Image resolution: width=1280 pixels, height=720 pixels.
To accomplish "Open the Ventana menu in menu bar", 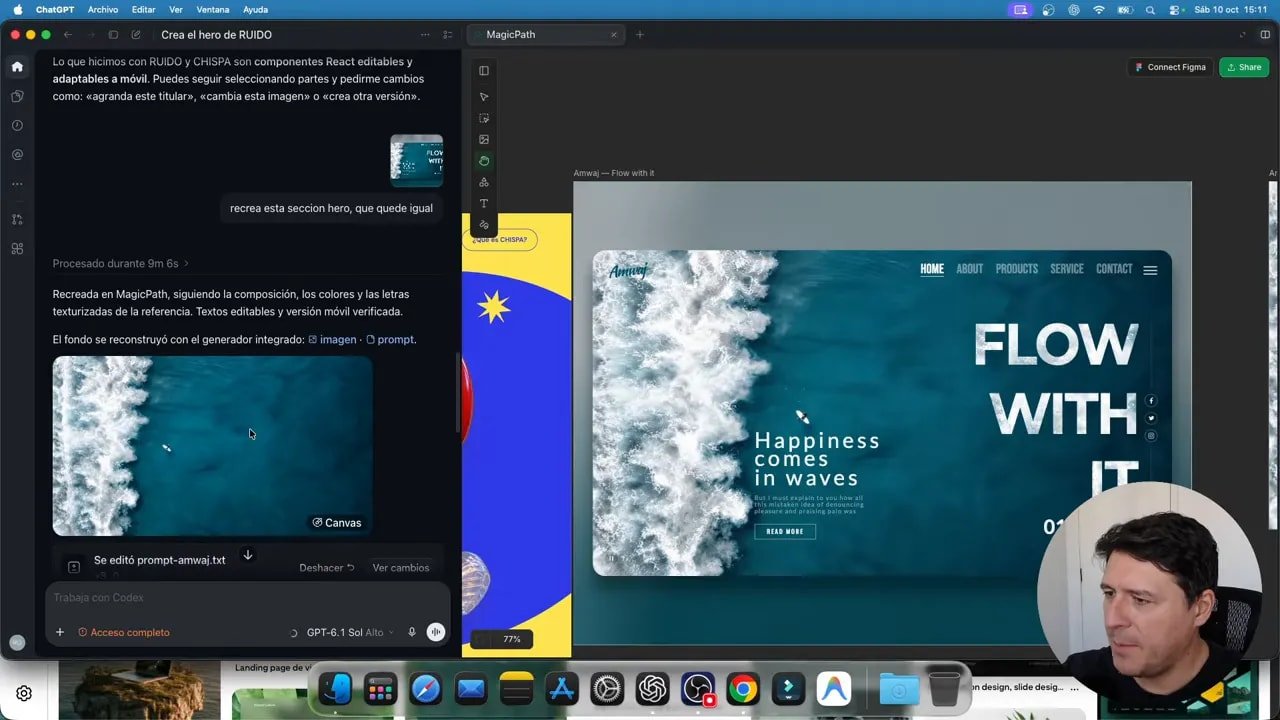I will [x=212, y=9].
